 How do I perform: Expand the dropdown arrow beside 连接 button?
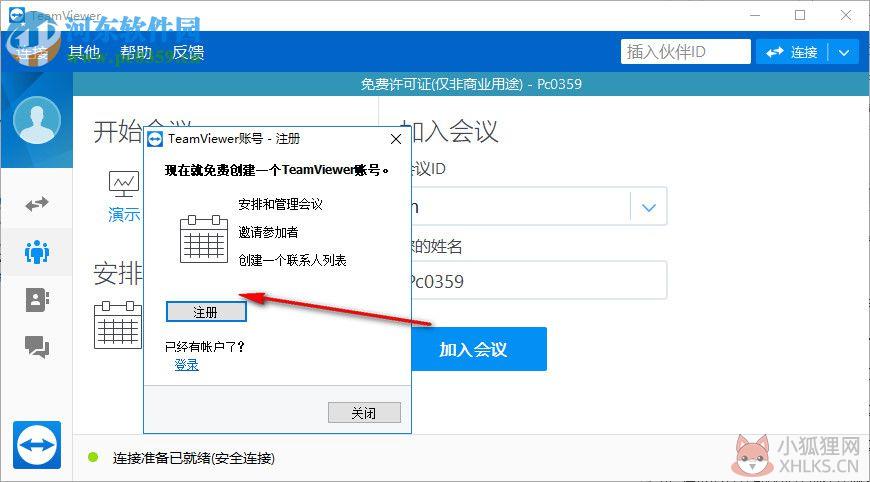click(844, 52)
